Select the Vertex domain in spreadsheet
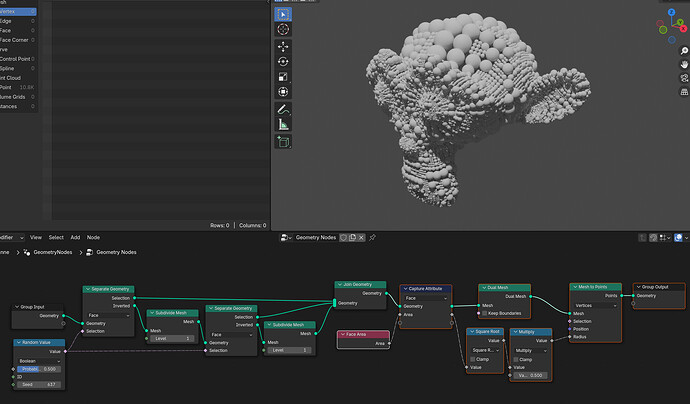 (18, 11)
